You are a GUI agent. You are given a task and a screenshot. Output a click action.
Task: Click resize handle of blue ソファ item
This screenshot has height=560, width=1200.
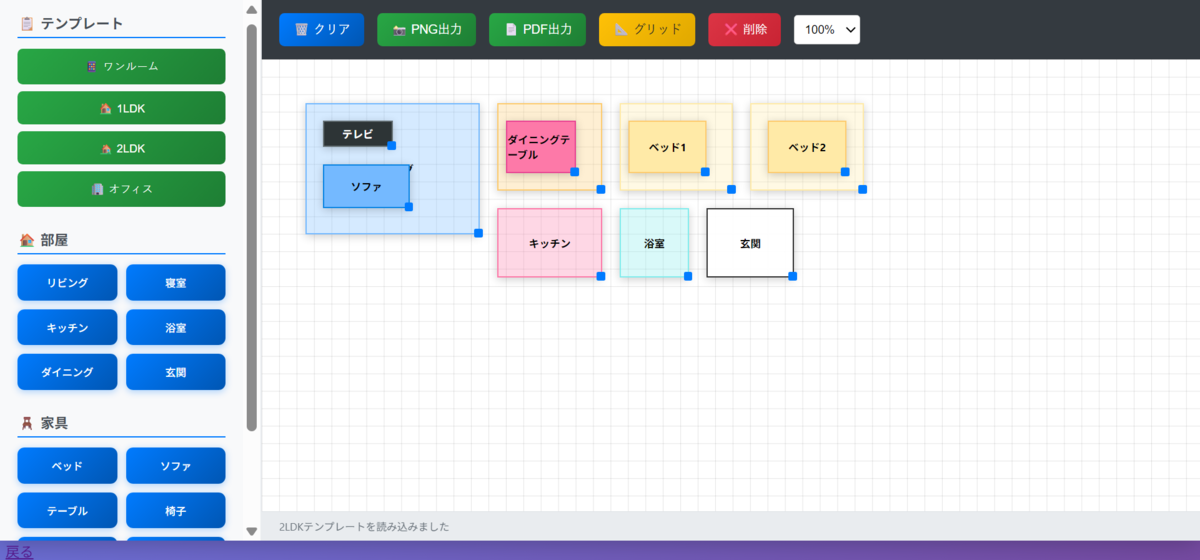pos(409,207)
